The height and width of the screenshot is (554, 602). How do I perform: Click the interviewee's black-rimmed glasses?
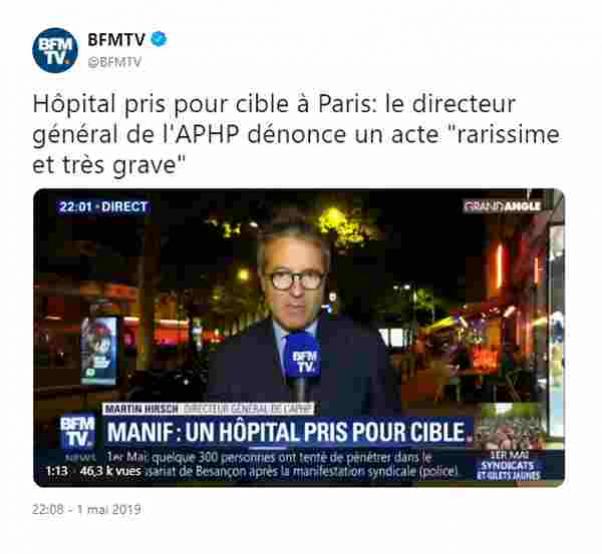[x=295, y=280]
